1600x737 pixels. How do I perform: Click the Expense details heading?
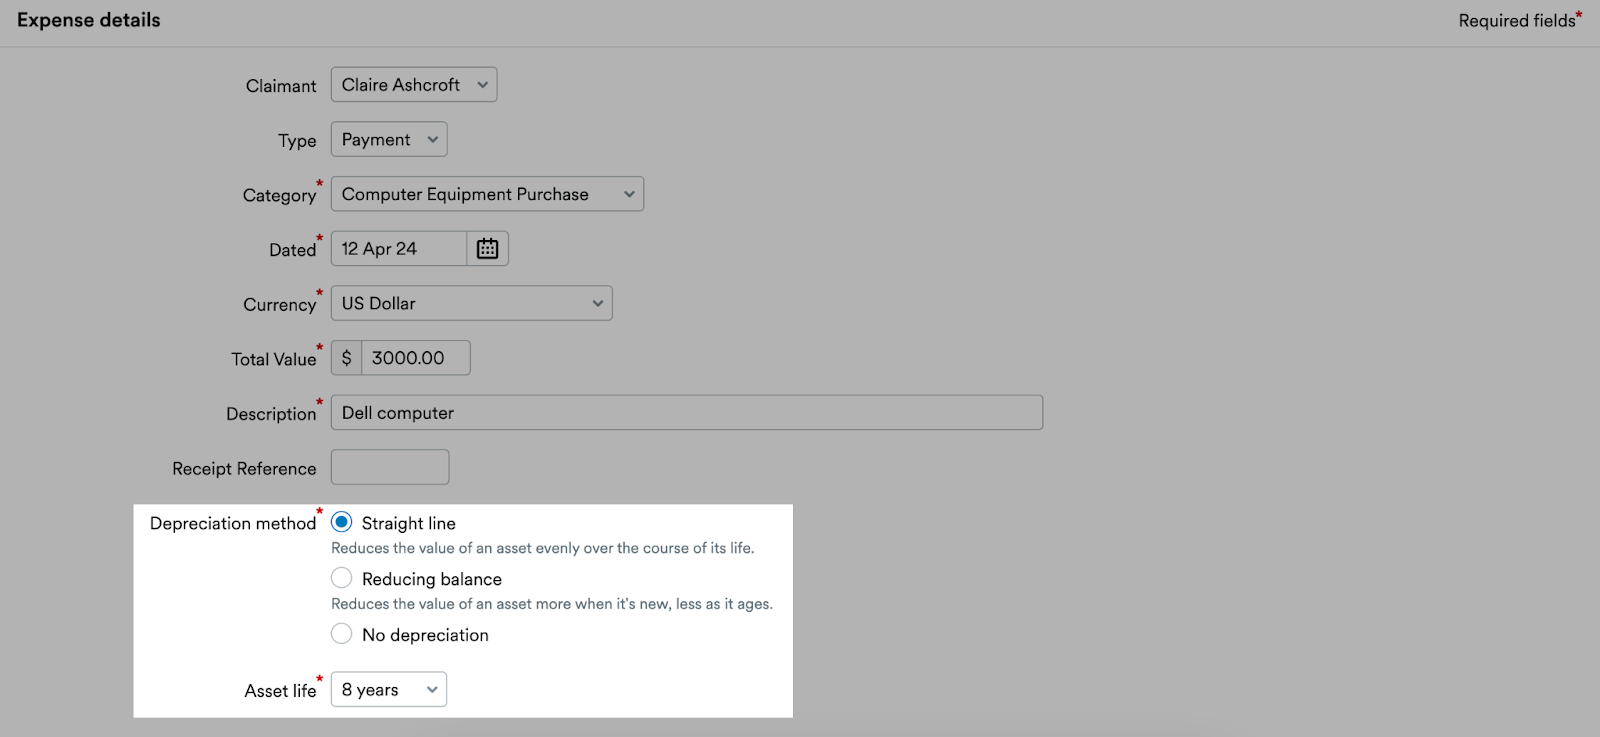[x=89, y=20]
